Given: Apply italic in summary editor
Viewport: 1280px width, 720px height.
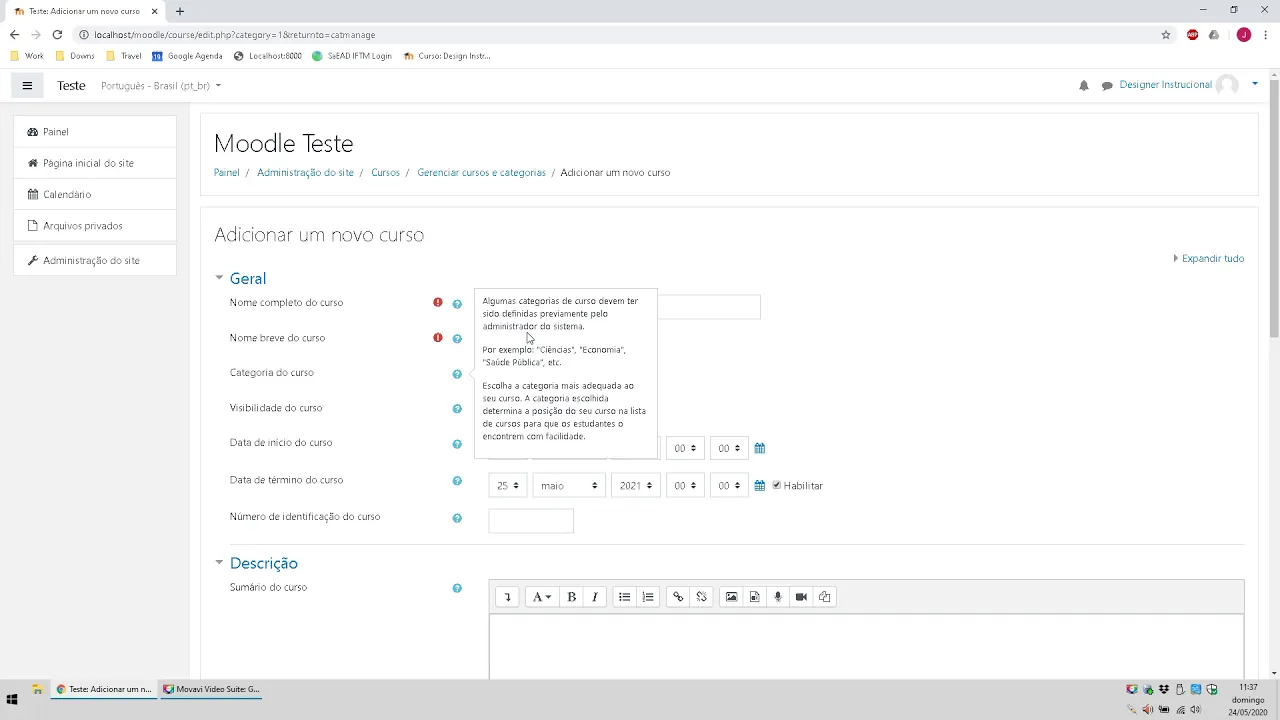Looking at the screenshot, I should [595, 597].
